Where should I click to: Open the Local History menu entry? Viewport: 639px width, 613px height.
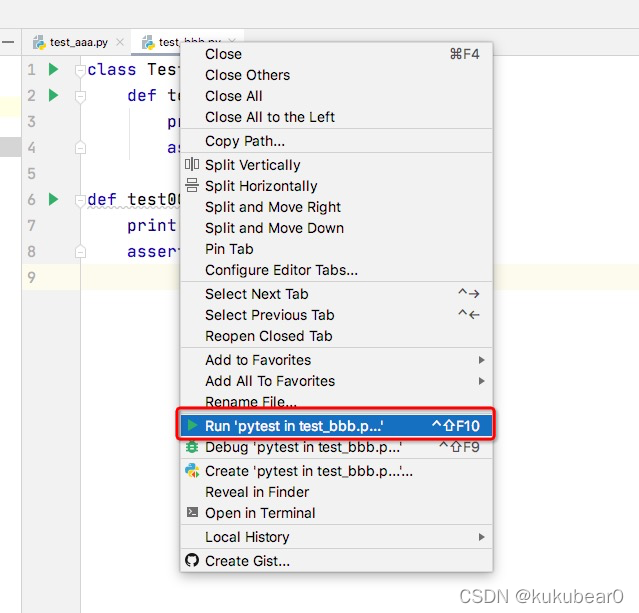336,537
